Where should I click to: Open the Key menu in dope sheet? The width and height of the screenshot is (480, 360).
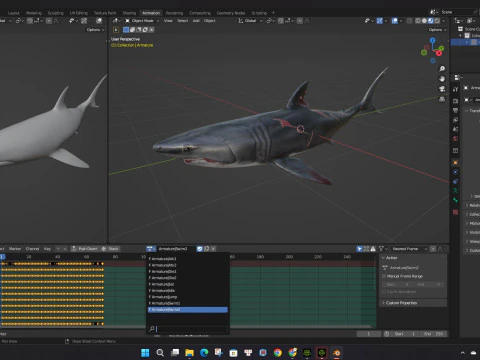pos(47,249)
